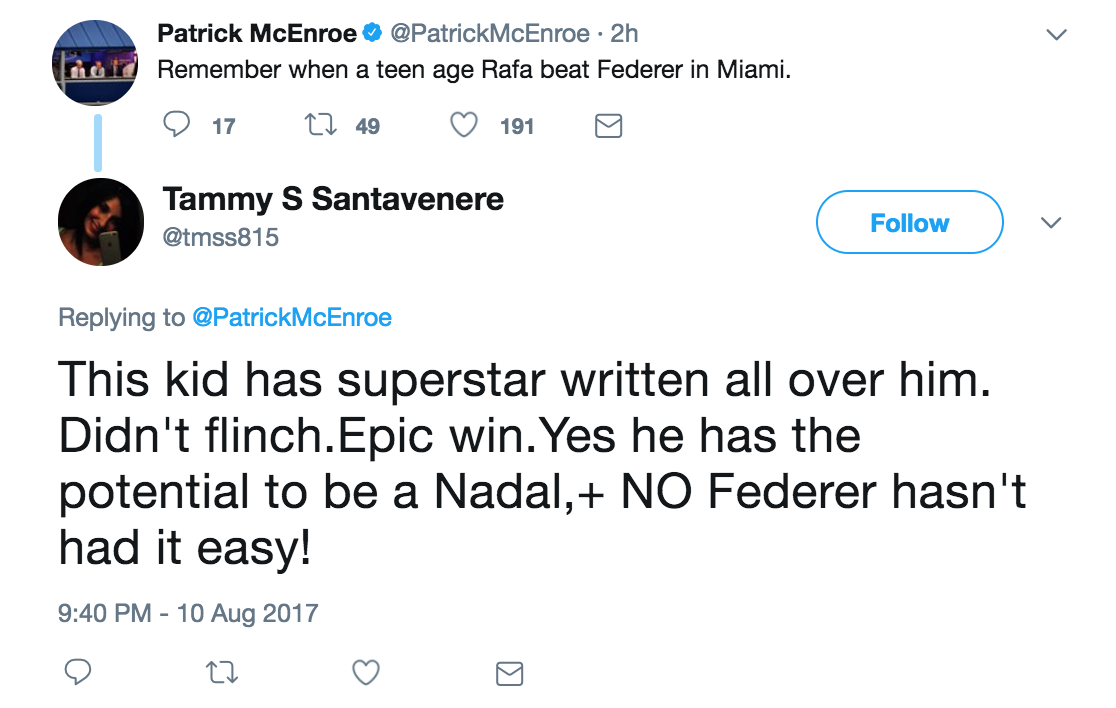Image resolution: width=1116 pixels, height=708 pixels.
Task: Open the 9:40 PM - 10 Aug 2017 timestamp
Action: 188,612
